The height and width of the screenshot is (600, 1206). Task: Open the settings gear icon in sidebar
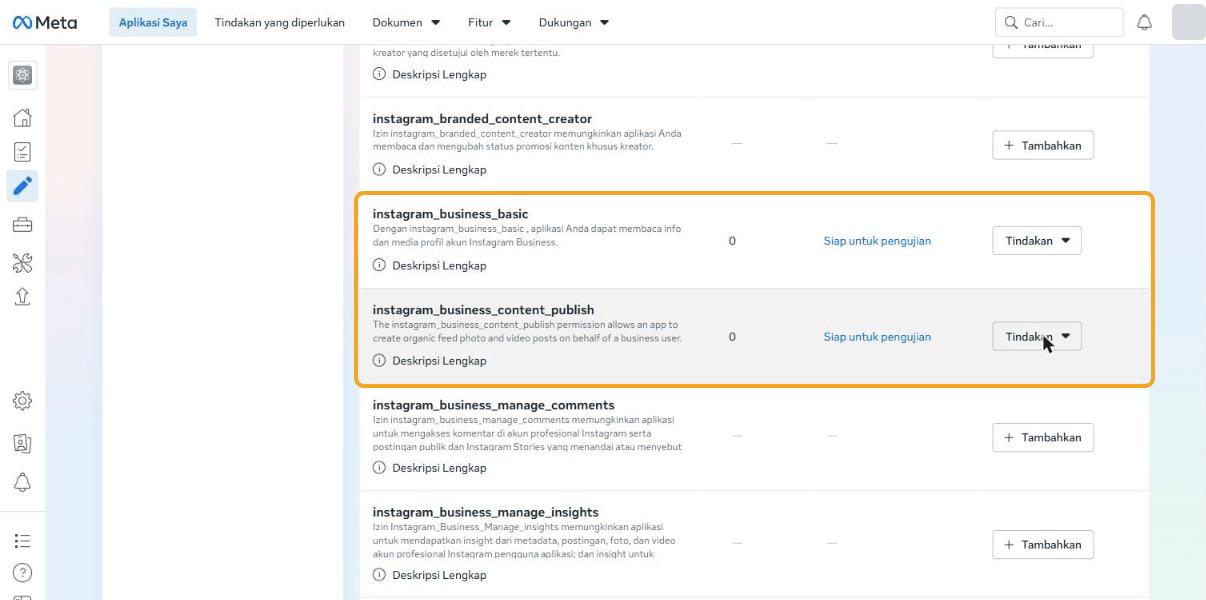coord(22,401)
